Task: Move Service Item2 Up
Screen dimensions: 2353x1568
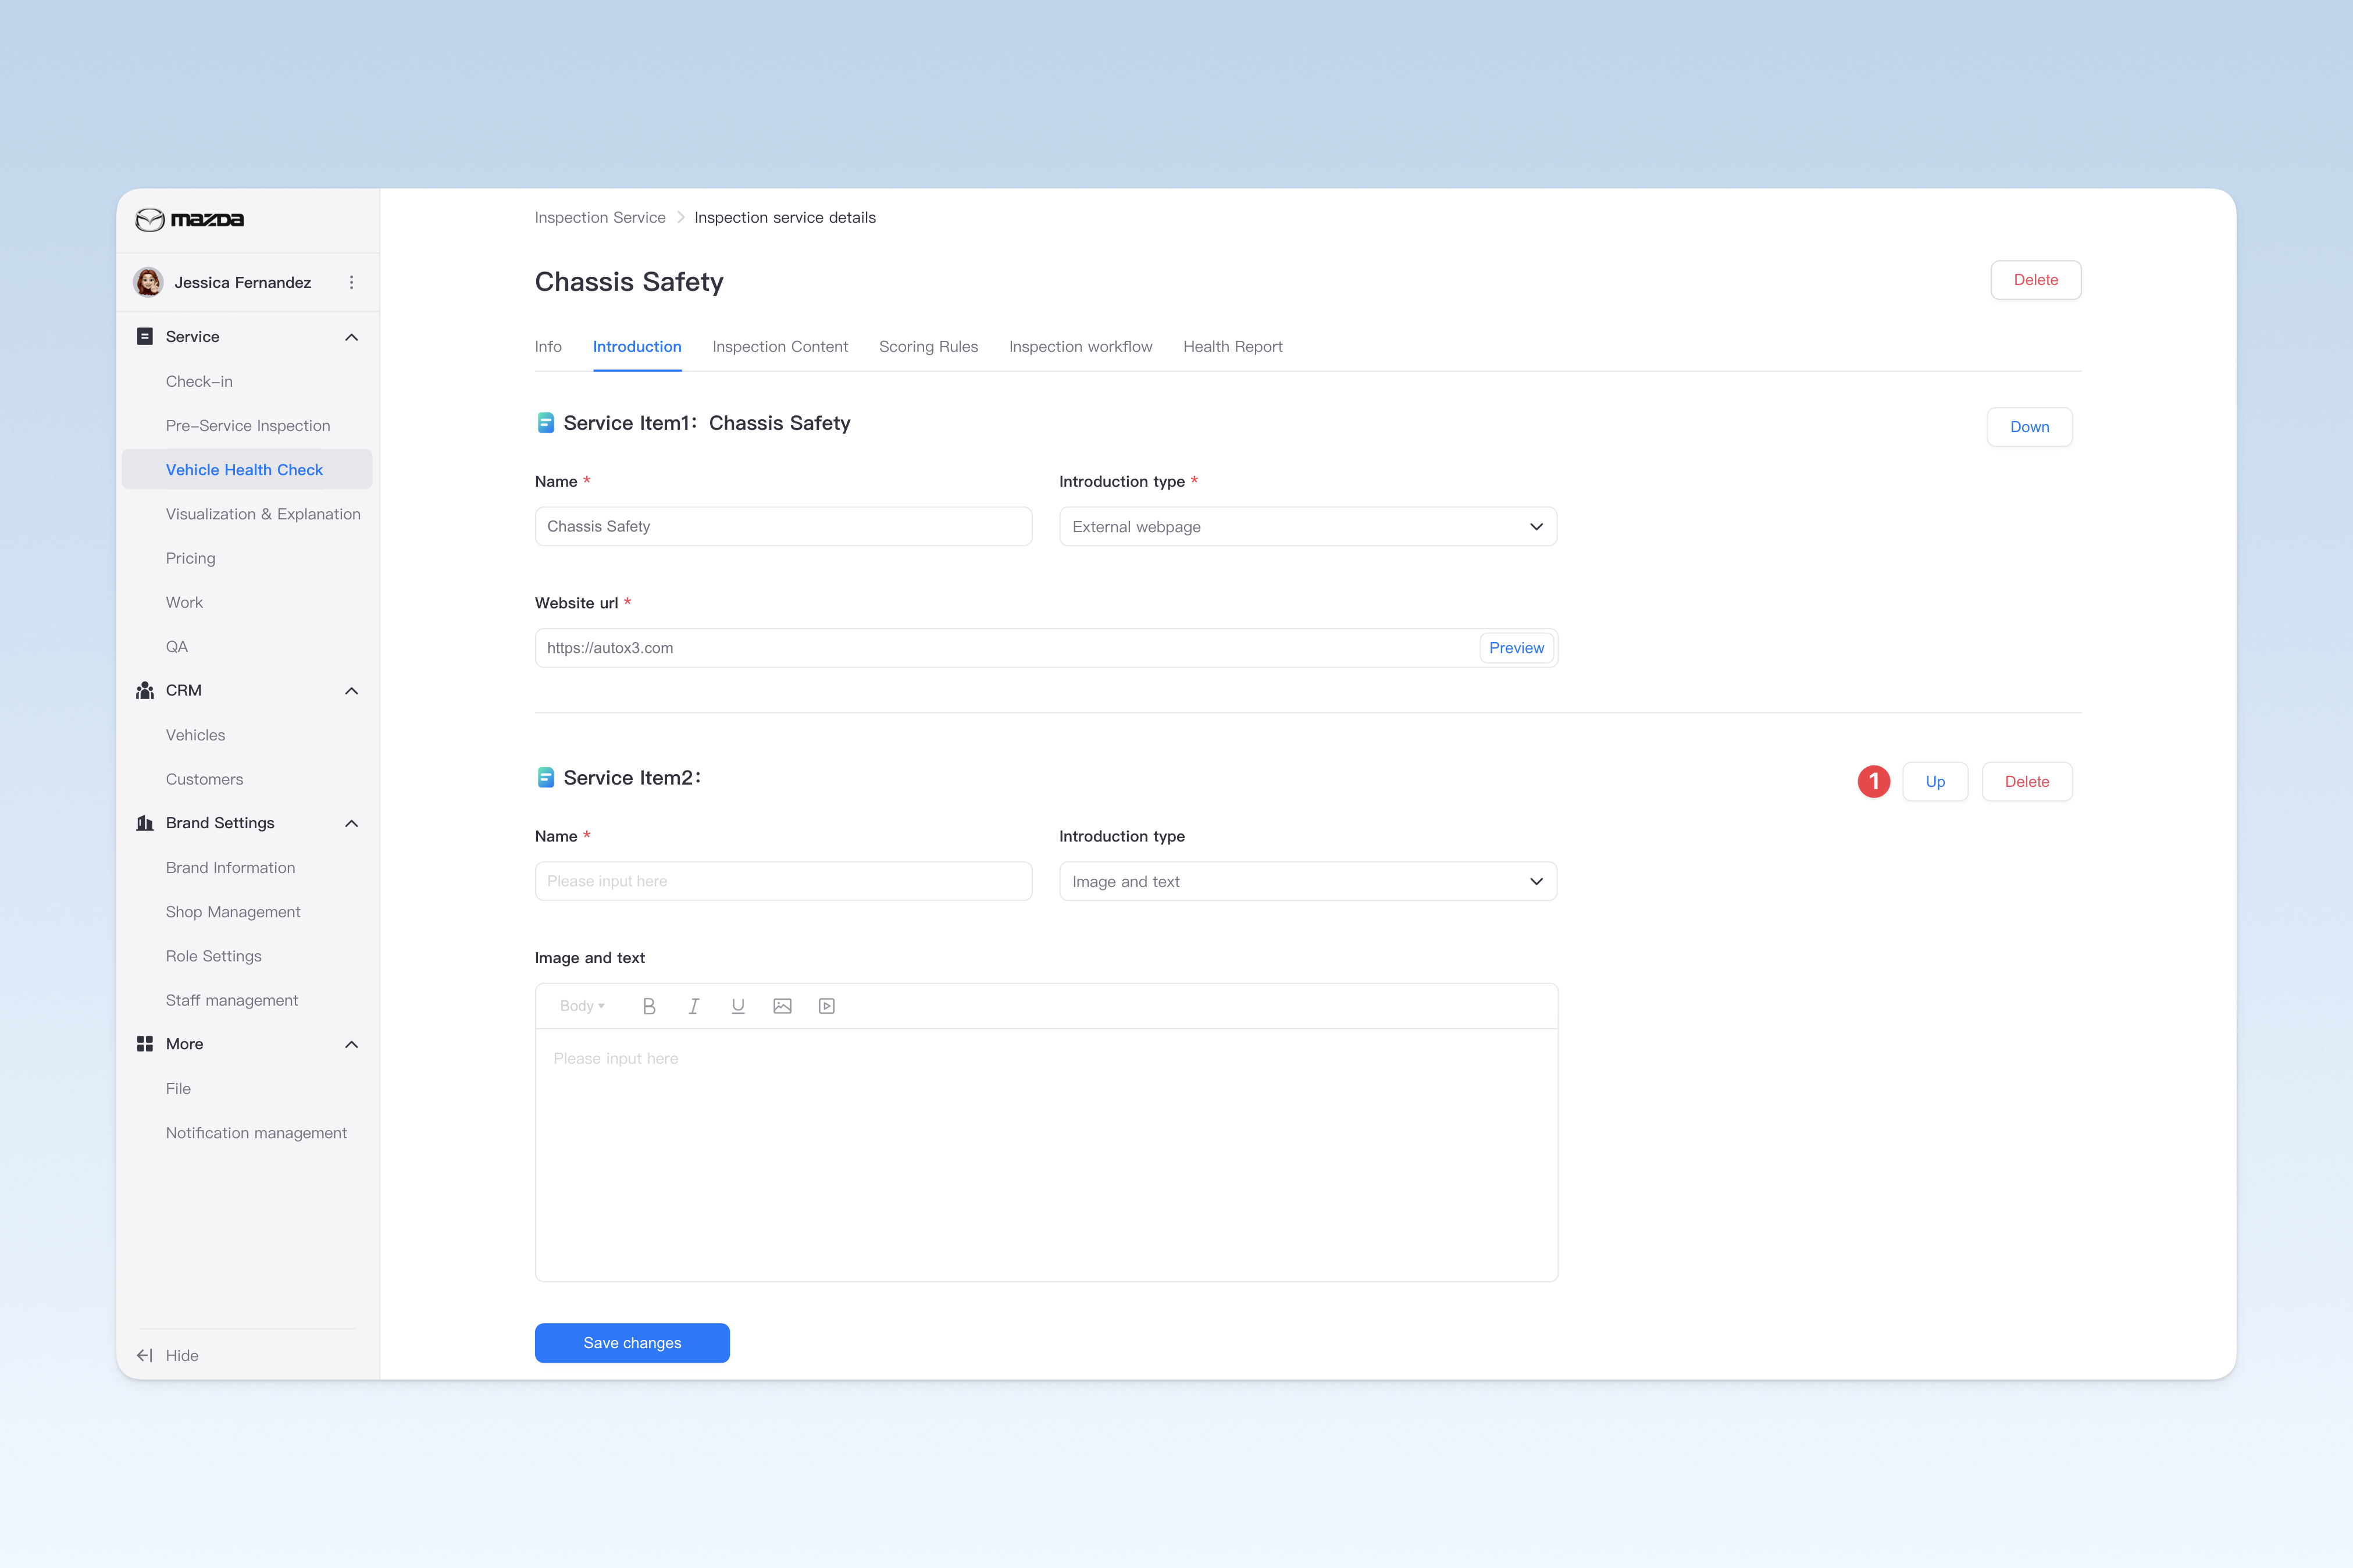Action: (1935, 781)
